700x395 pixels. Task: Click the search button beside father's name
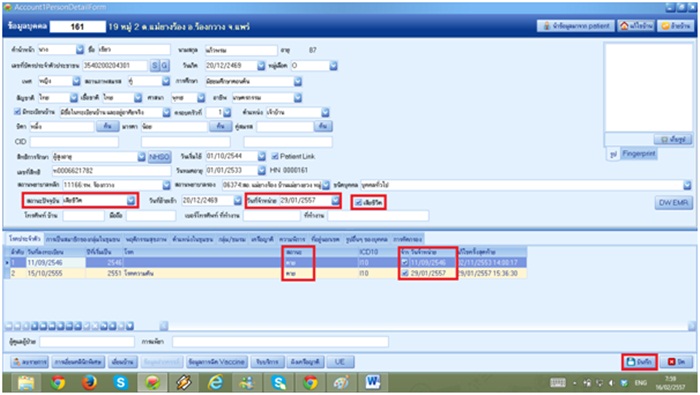(x=108, y=126)
